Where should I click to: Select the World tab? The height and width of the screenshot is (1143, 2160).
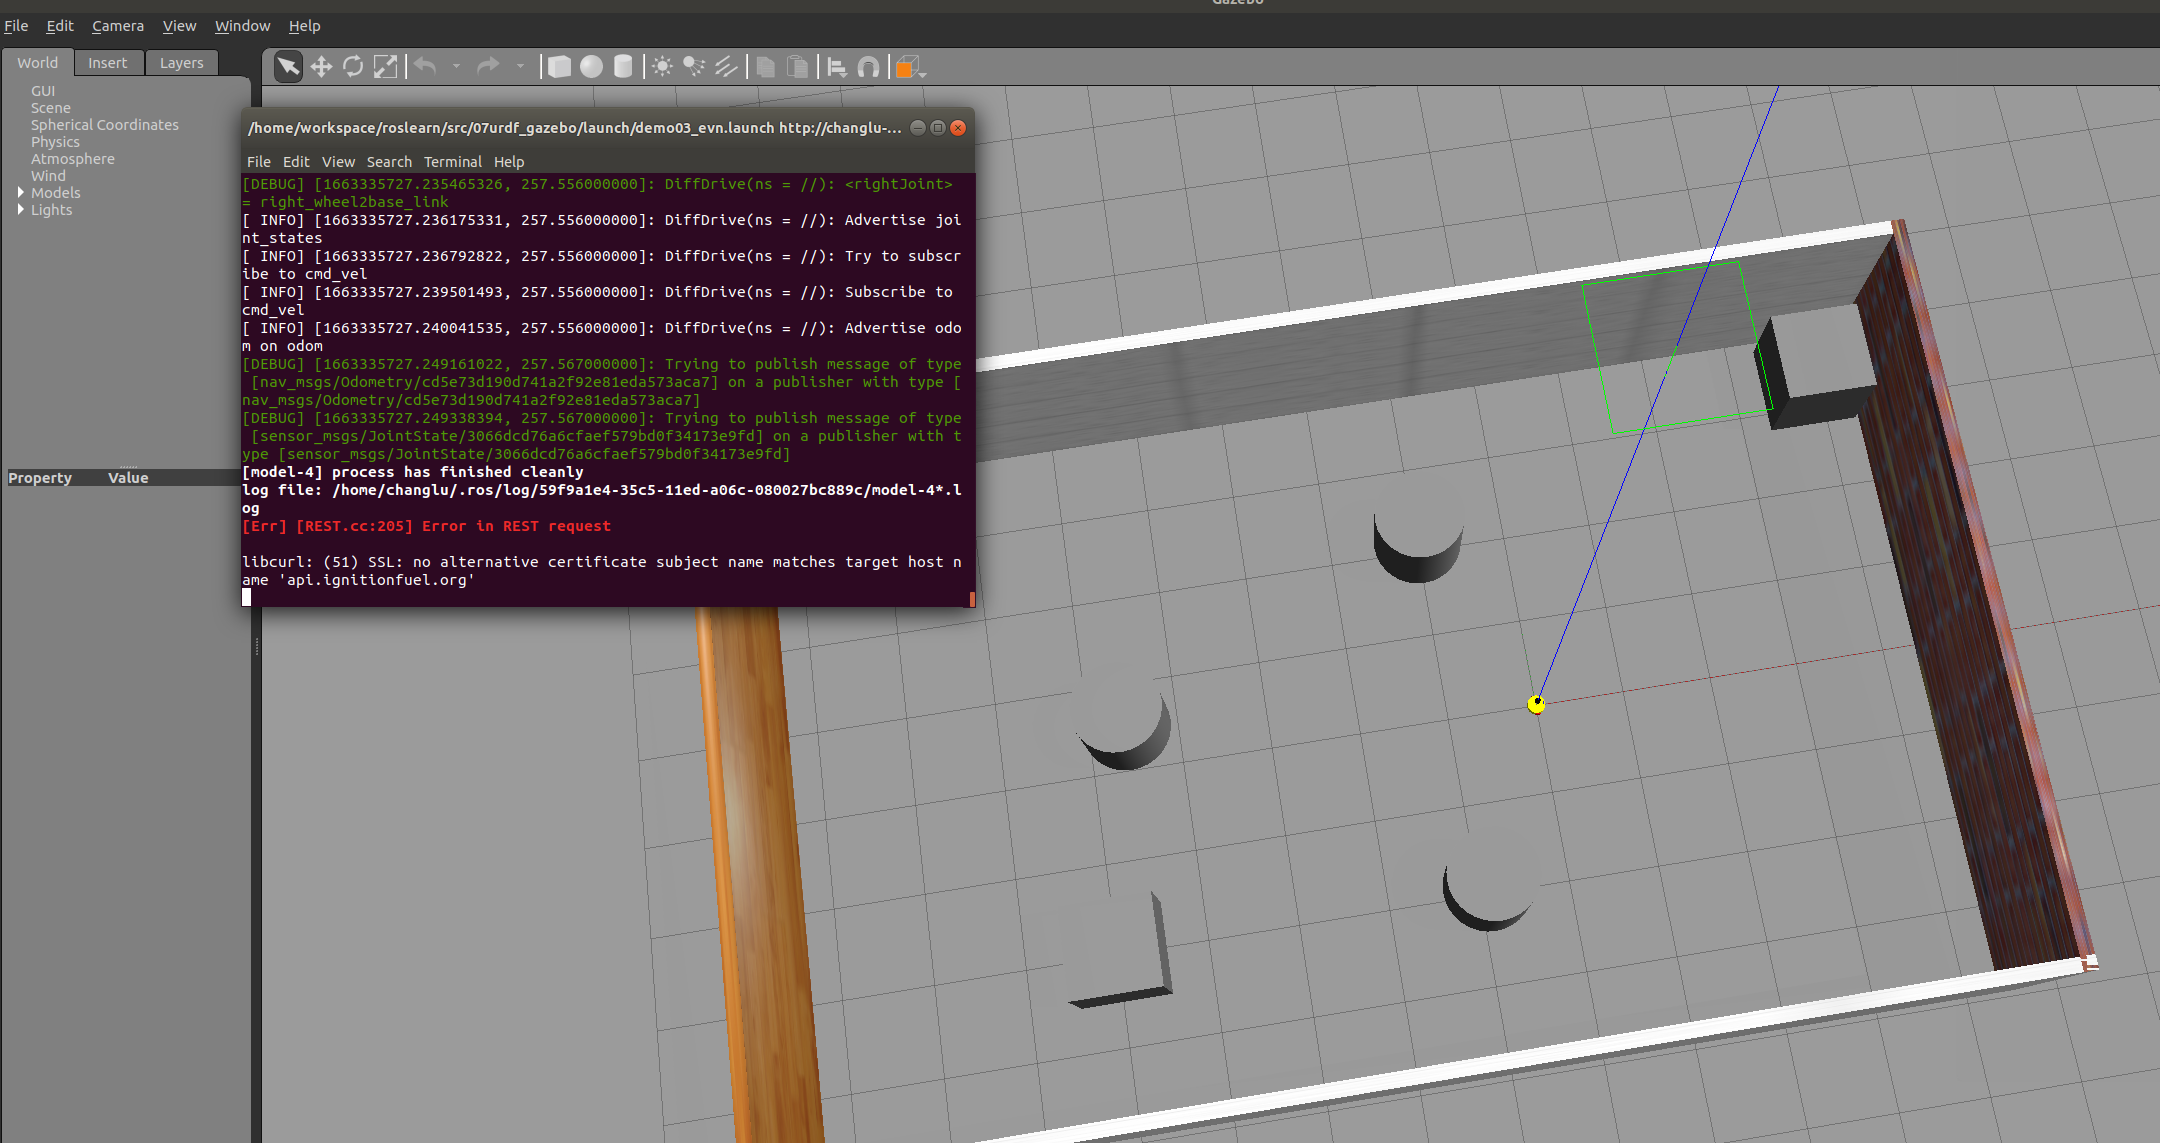(38, 63)
